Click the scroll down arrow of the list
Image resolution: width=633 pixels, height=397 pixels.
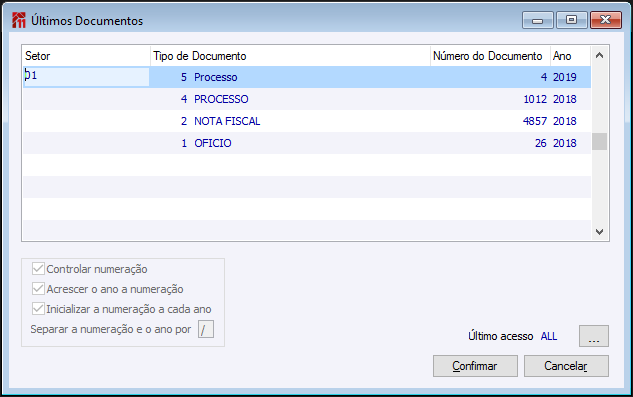[599, 232]
